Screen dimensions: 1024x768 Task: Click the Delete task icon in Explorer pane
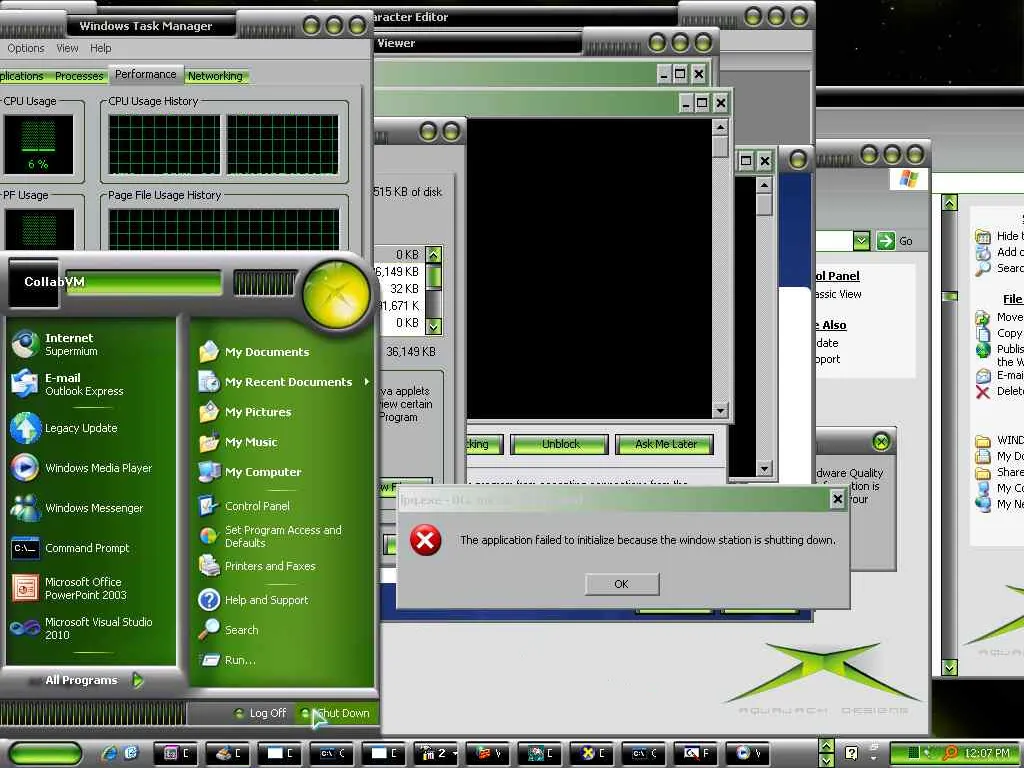[x=983, y=391]
